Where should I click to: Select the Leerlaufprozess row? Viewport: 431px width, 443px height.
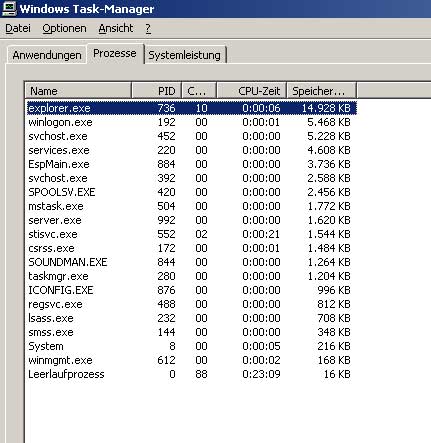(192, 374)
